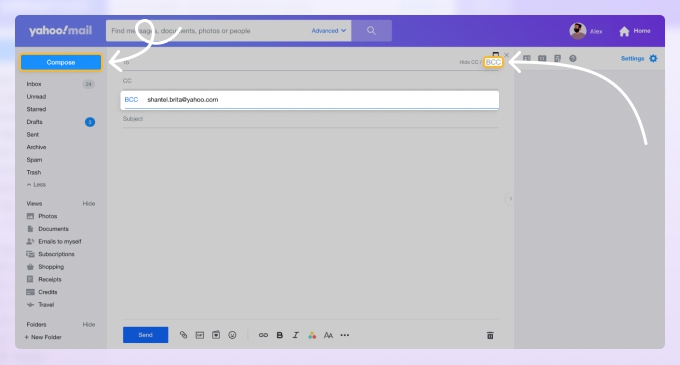Click the search magnifier button
The width and height of the screenshot is (680, 365).
371,31
